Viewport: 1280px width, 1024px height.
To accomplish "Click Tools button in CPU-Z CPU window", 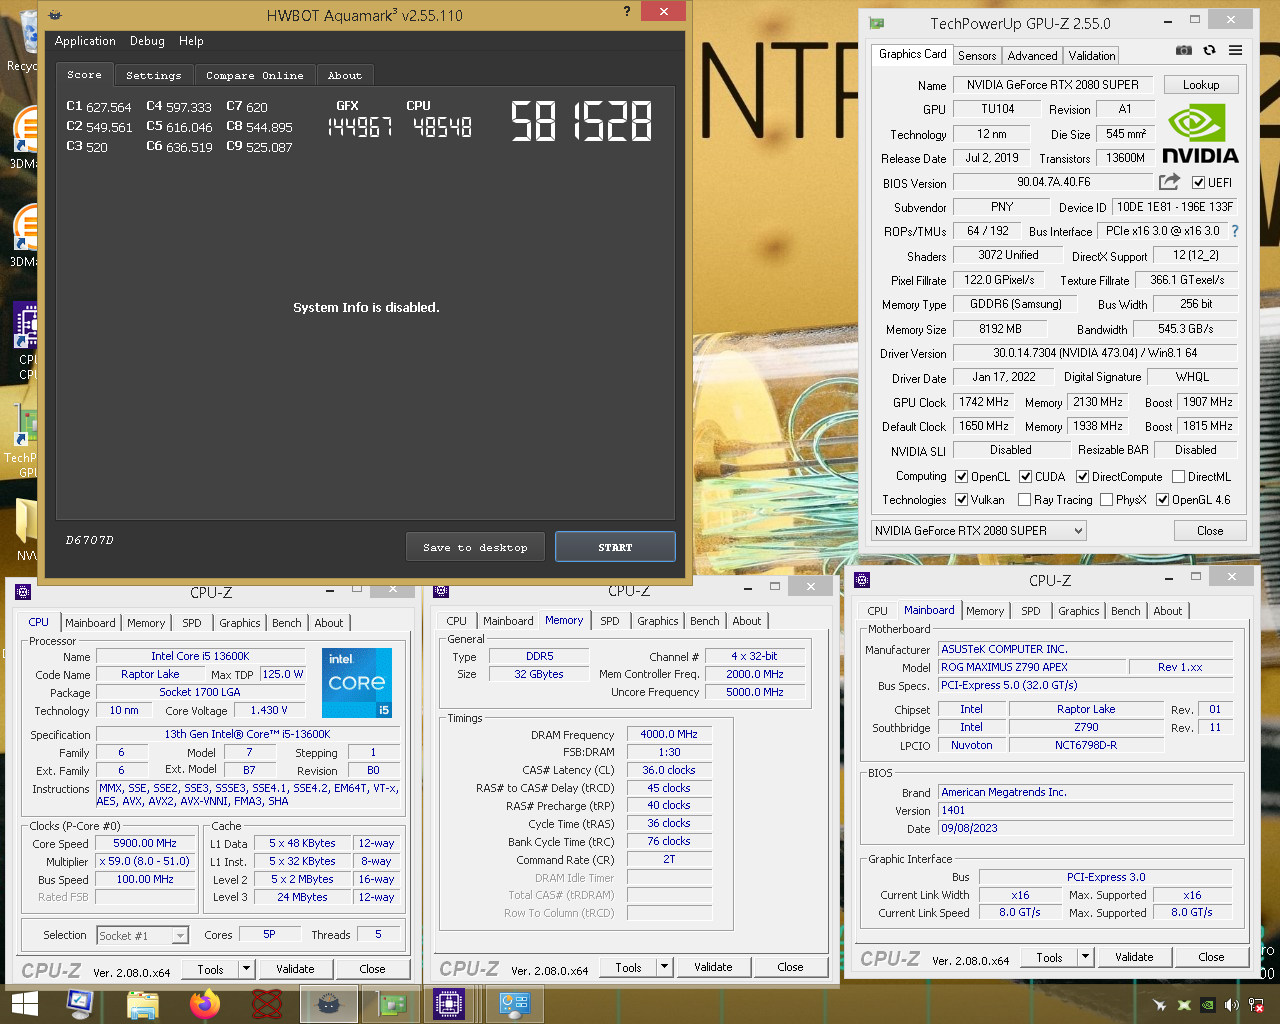I will [210, 969].
